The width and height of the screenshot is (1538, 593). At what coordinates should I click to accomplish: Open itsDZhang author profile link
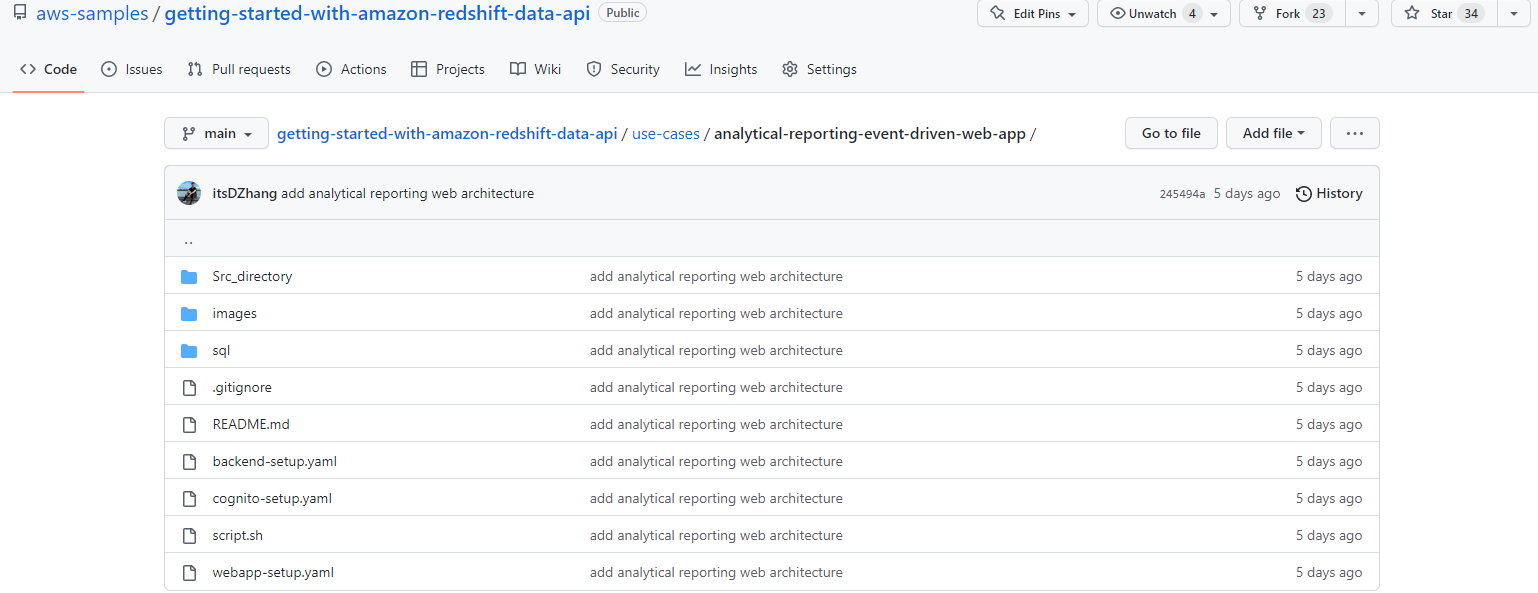click(245, 193)
